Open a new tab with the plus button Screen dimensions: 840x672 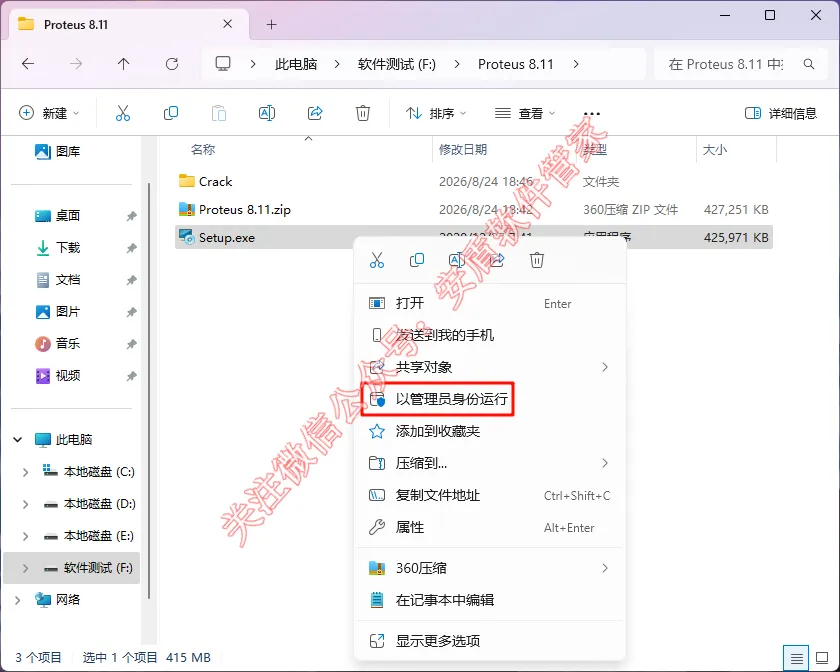(272, 25)
